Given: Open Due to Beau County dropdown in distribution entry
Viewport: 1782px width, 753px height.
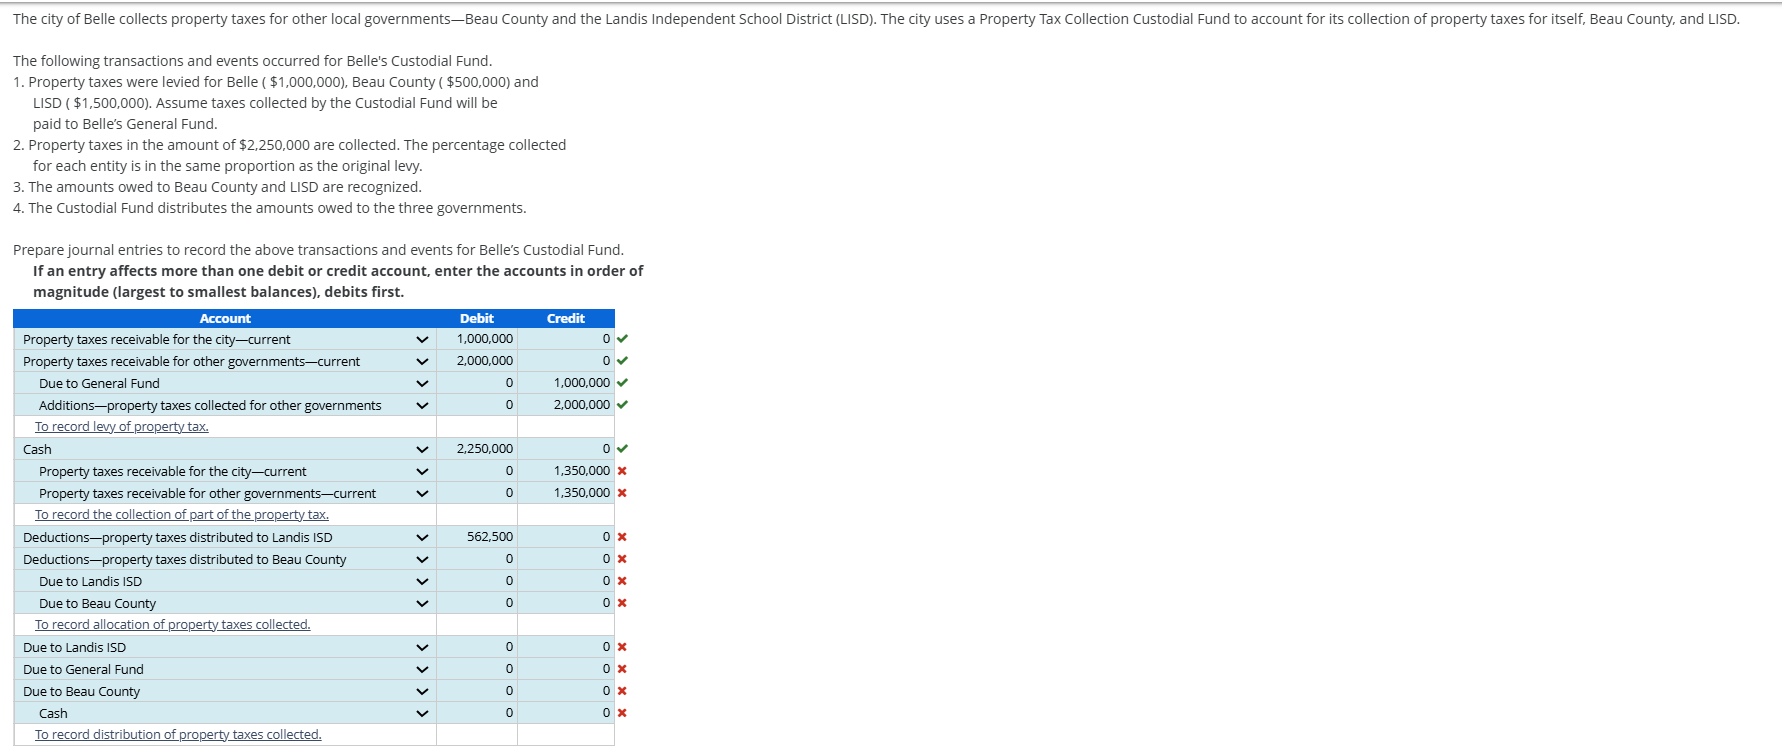Looking at the screenshot, I should pyautogui.click(x=422, y=691).
